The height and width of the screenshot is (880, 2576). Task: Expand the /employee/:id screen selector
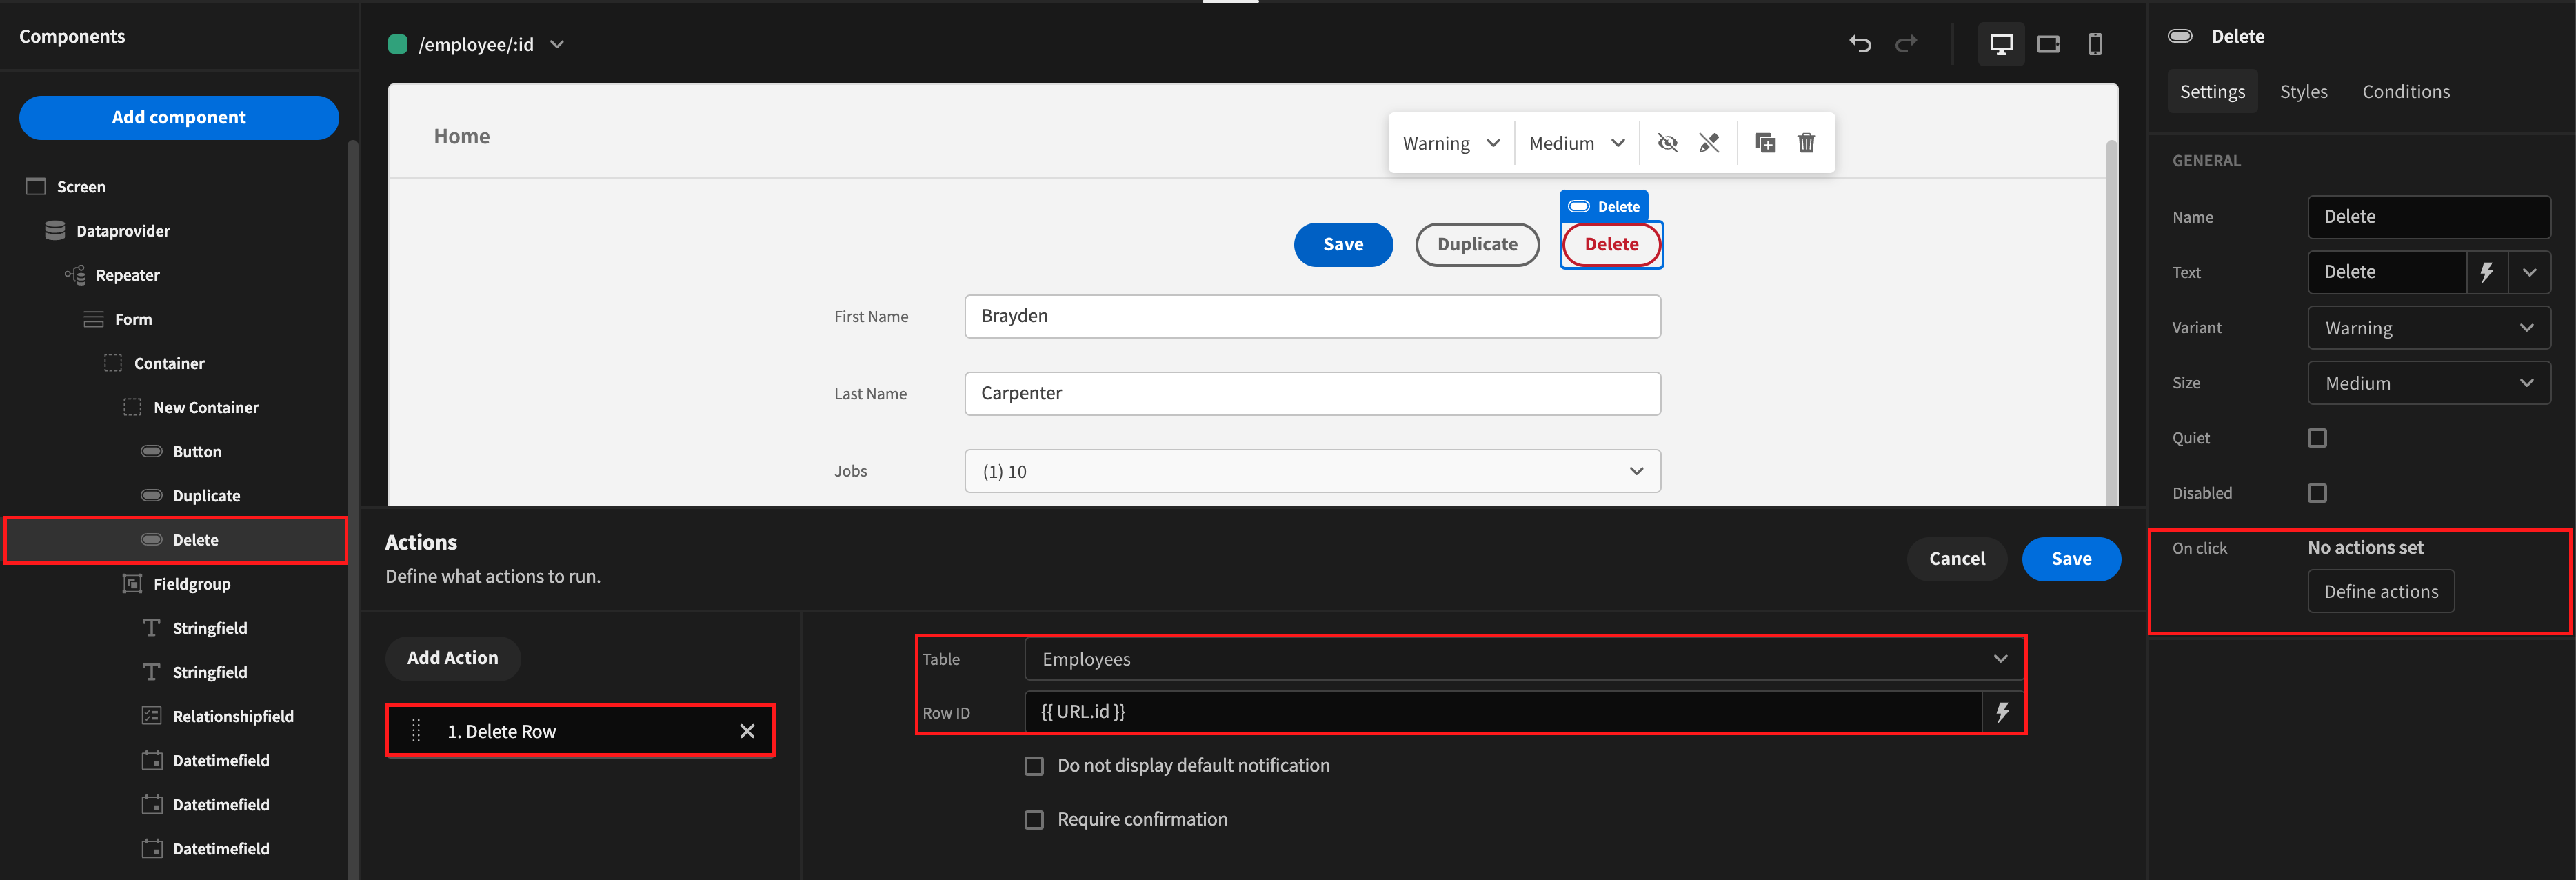pyautogui.click(x=557, y=44)
